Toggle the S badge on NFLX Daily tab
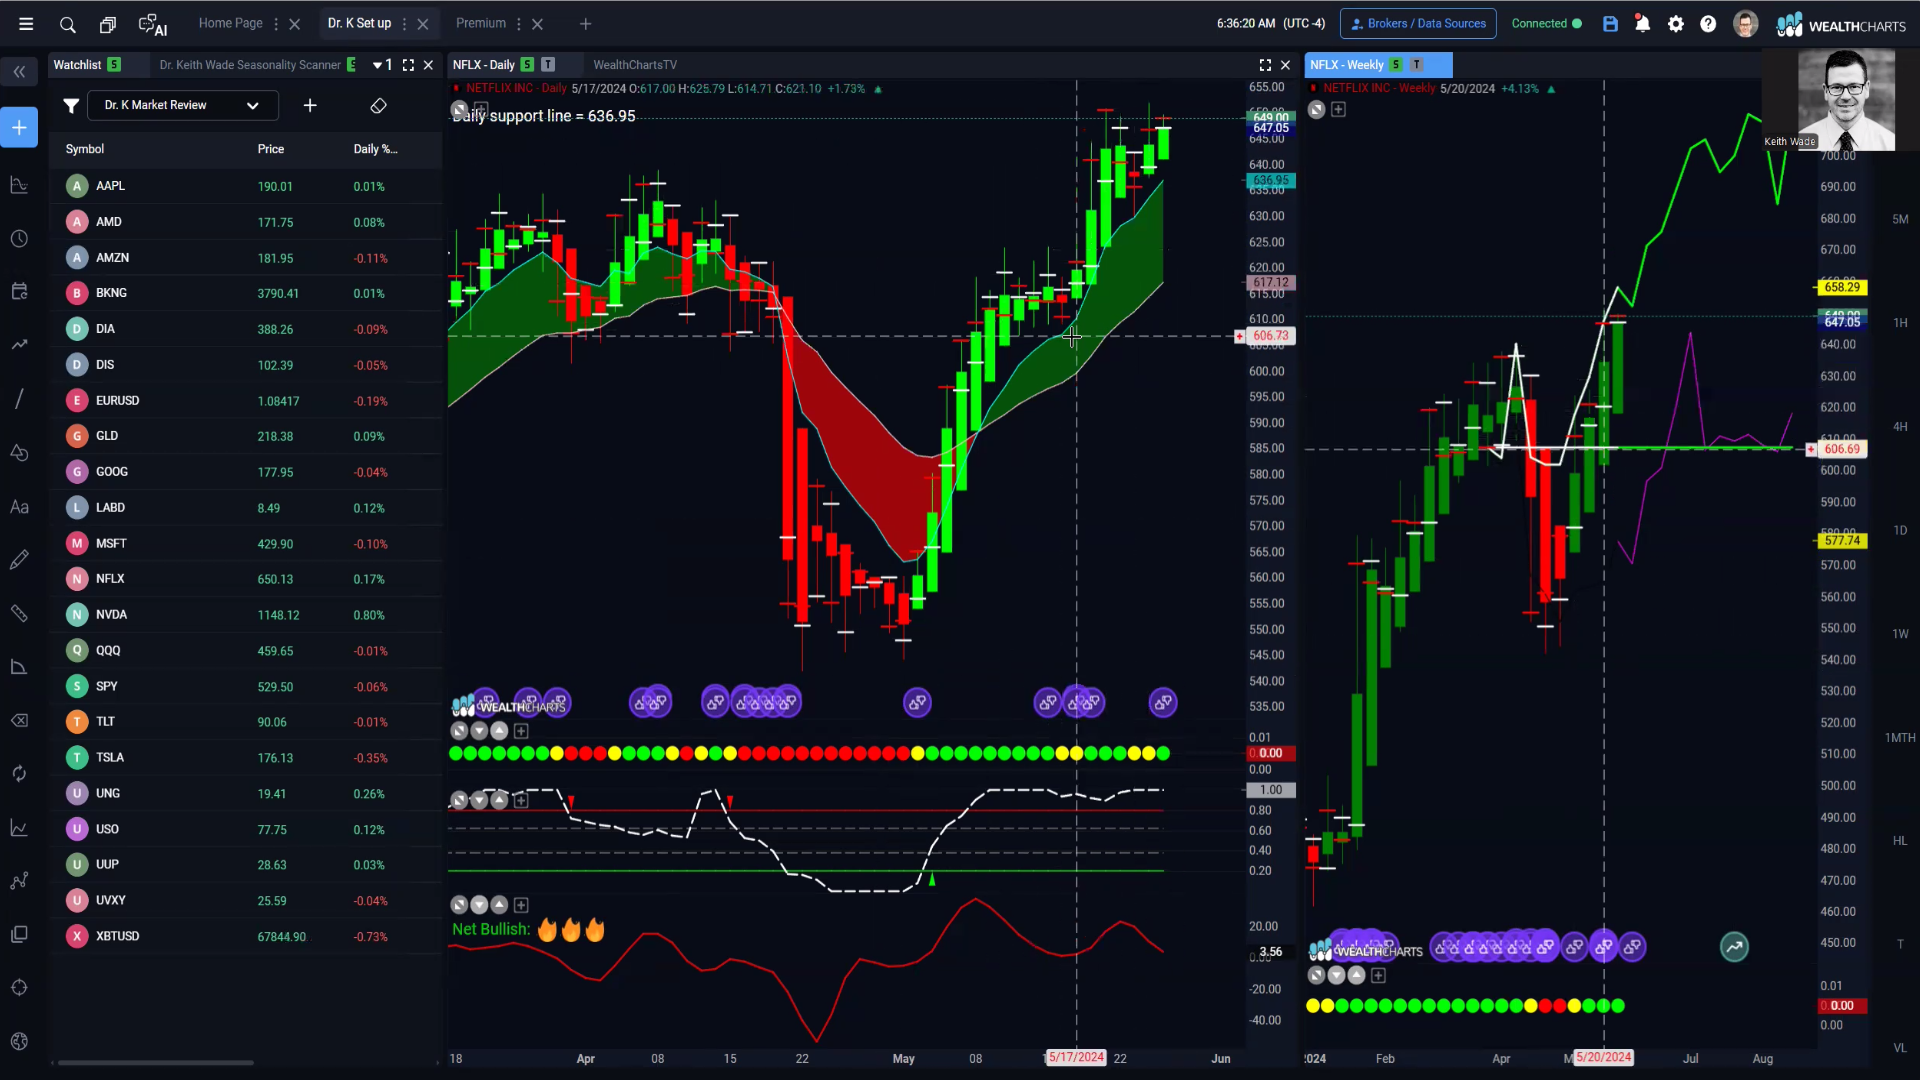Screen dimensions: 1920x1080 tap(527, 65)
